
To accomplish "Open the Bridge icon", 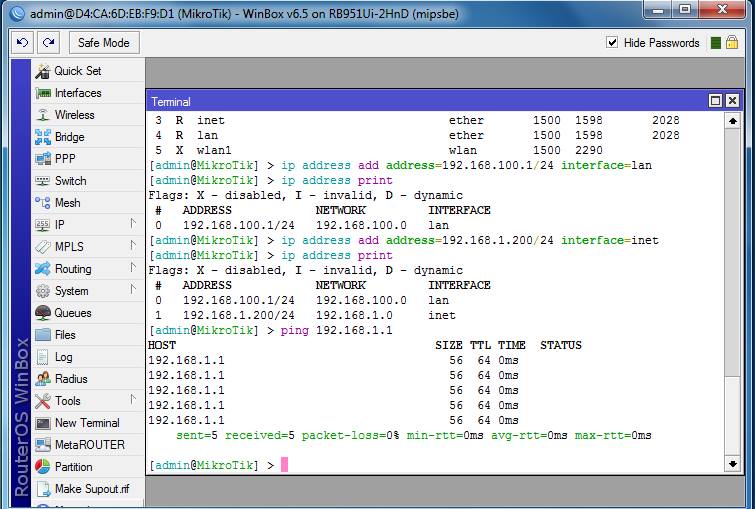I will click(42, 137).
